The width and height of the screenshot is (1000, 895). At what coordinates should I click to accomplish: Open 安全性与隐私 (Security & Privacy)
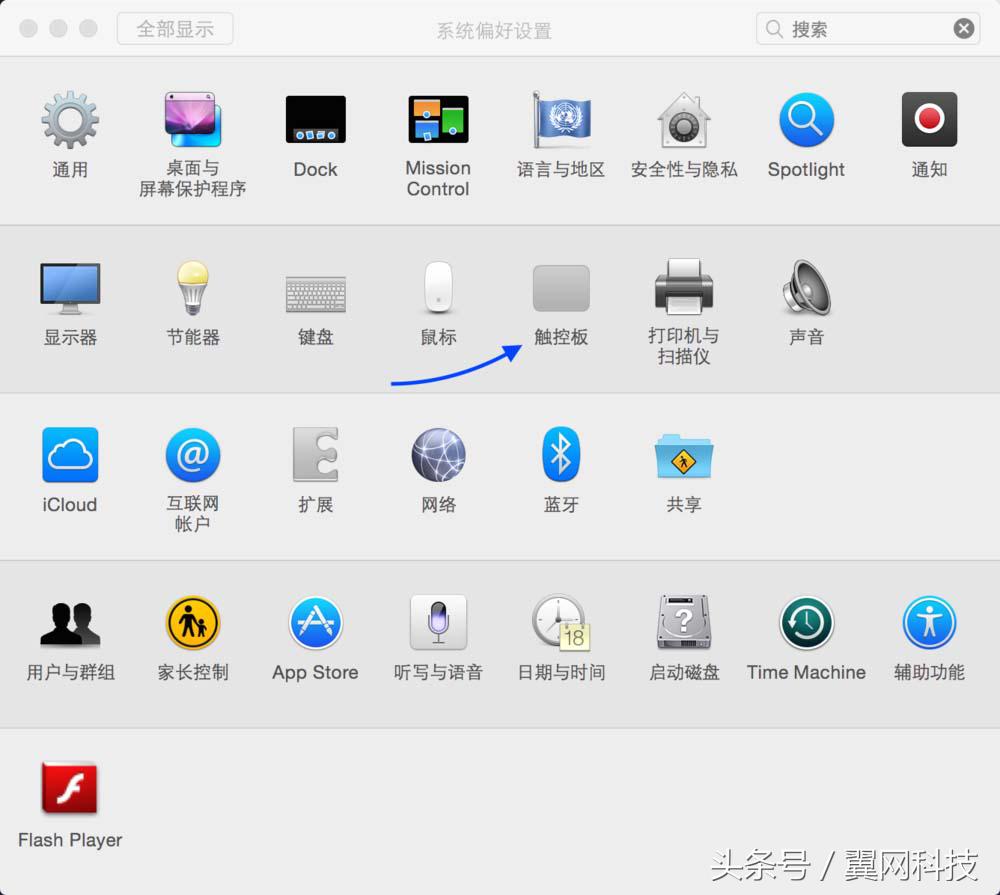(x=683, y=120)
